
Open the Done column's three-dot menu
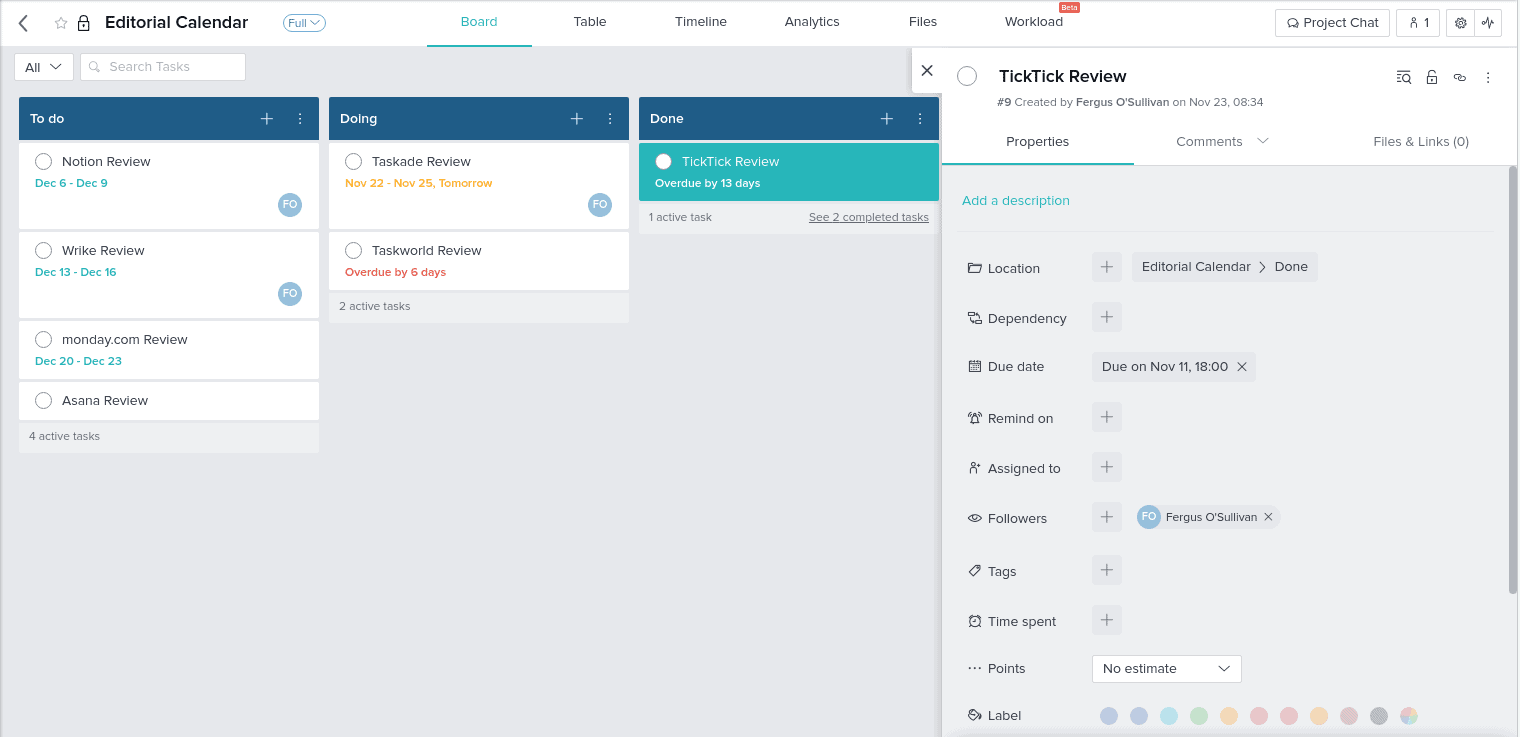click(x=920, y=118)
